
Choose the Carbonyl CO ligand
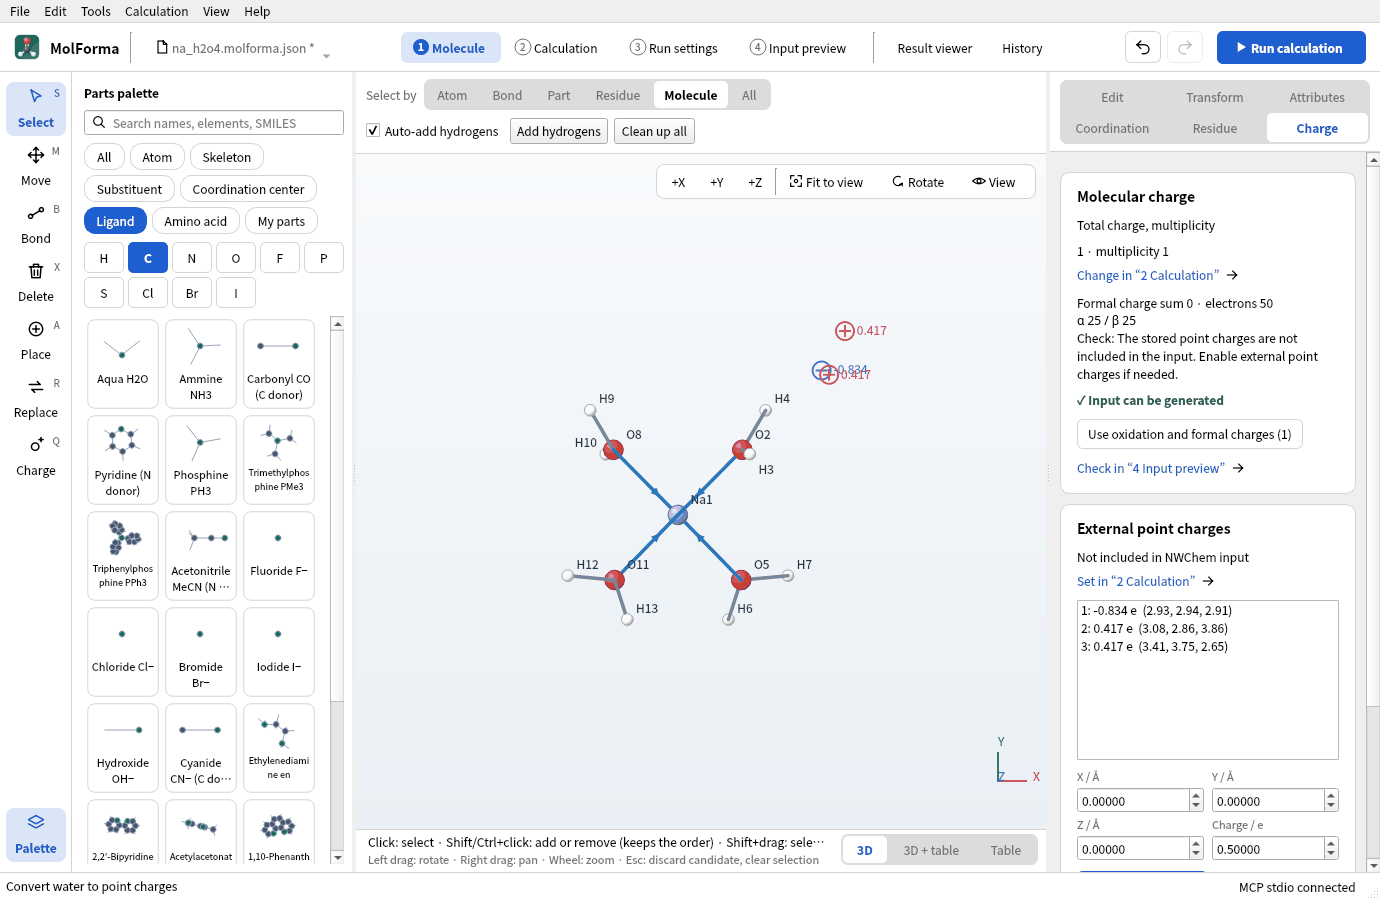(x=279, y=364)
